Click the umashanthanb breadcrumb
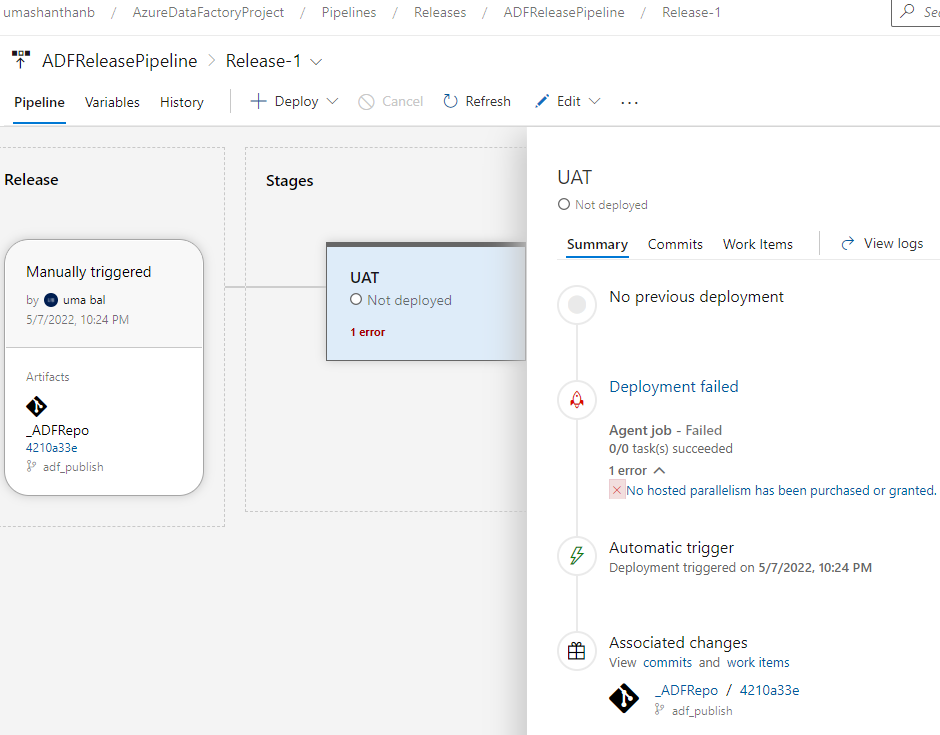 [x=49, y=12]
